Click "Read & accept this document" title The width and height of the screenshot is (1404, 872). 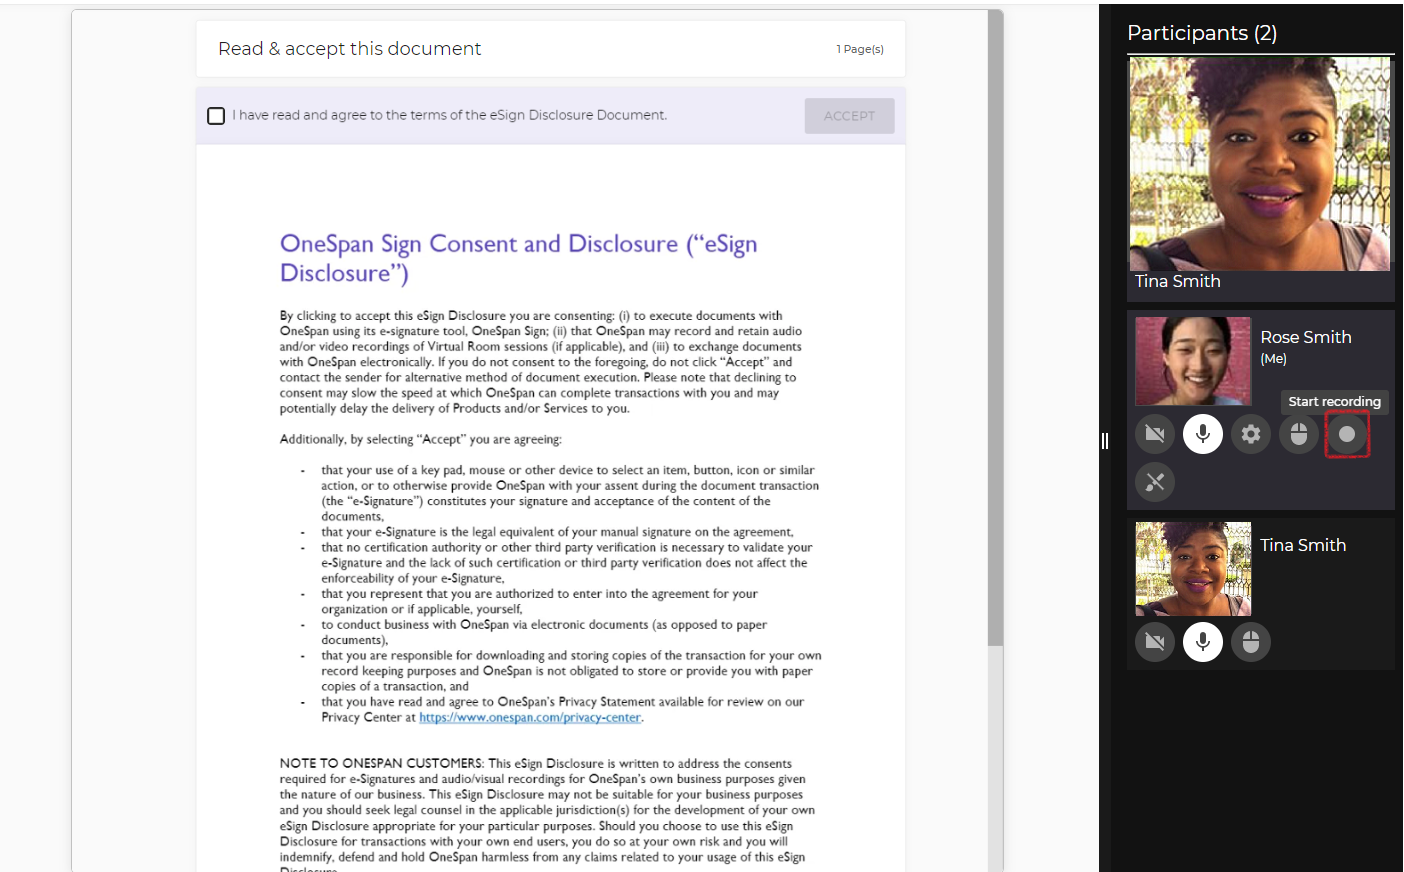[349, 49]
